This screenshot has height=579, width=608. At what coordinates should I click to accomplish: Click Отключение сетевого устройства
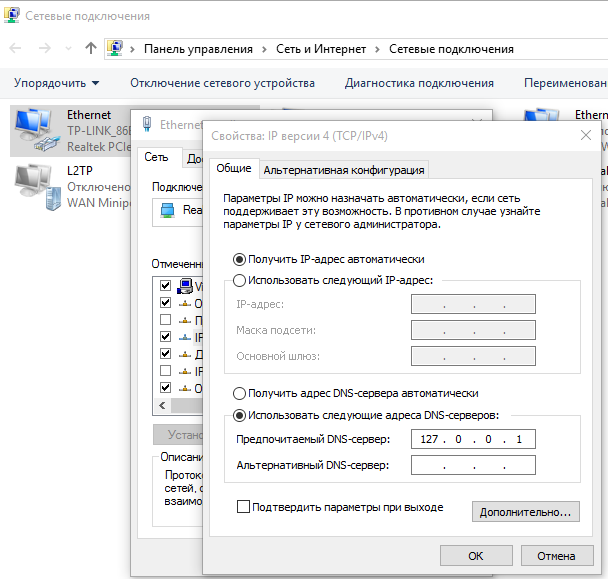222,83
